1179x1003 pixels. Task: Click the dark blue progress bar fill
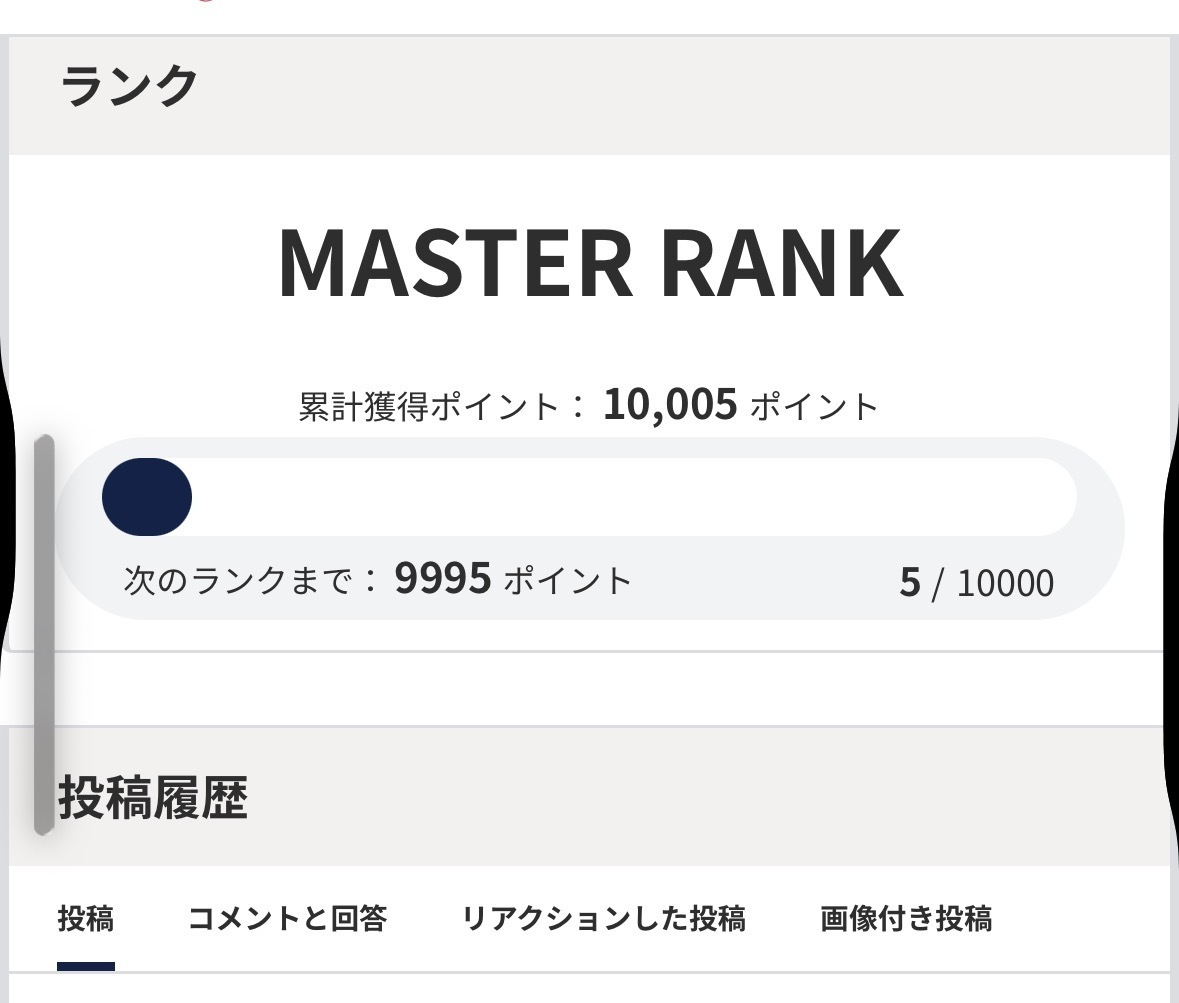point(147,497)
